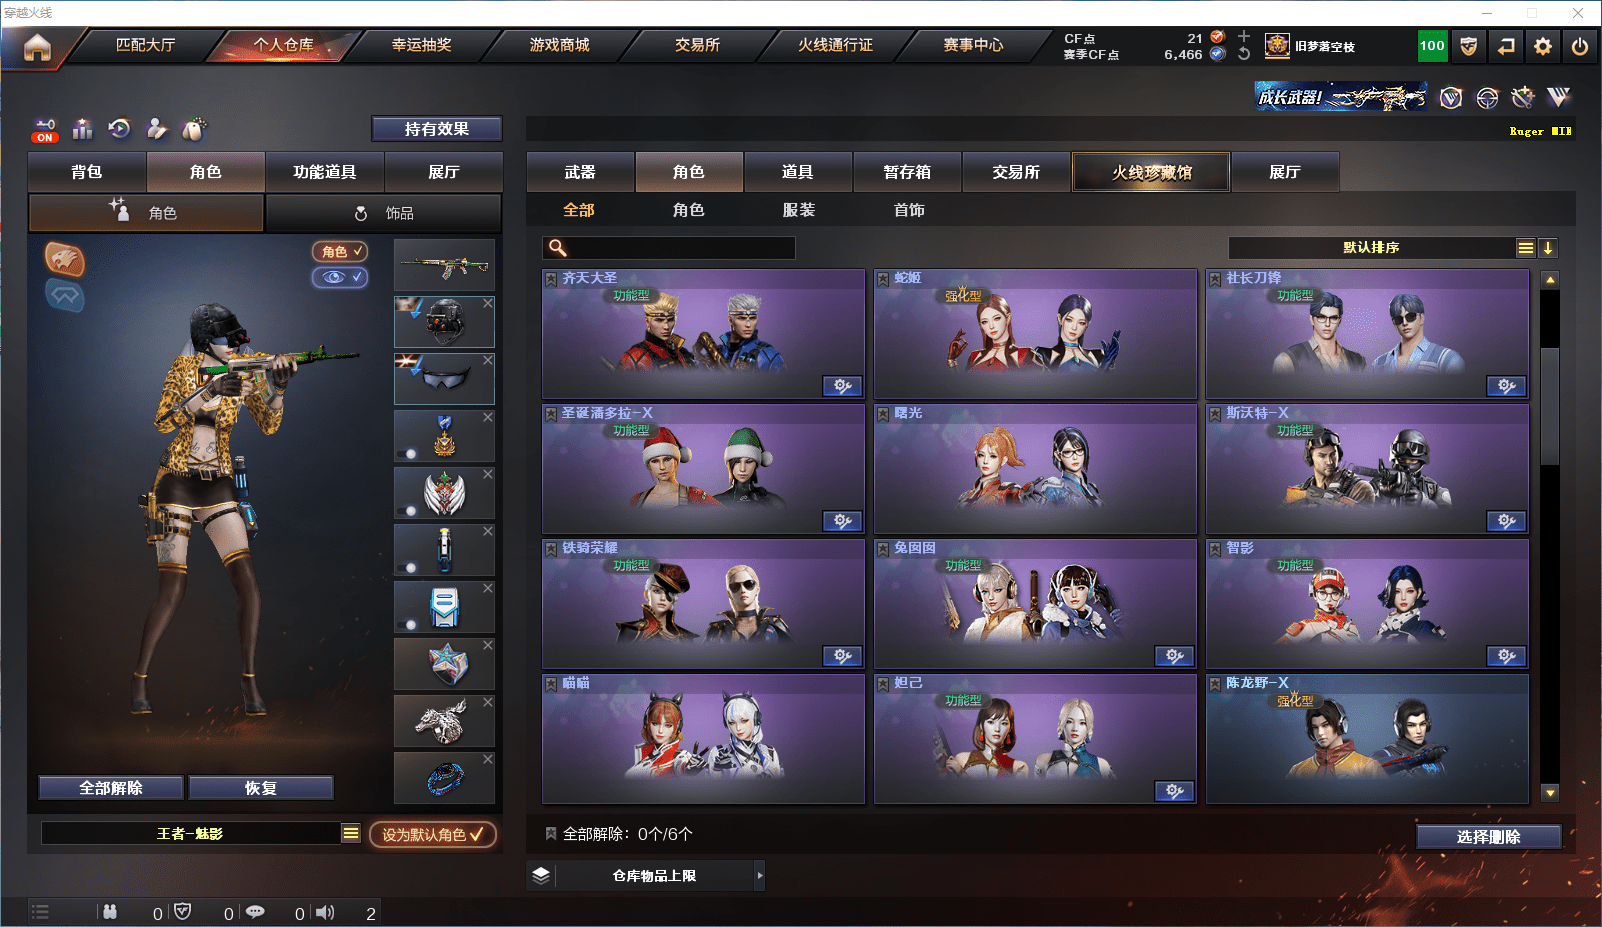Reverse sort order with down arrow

[1548, 248]
